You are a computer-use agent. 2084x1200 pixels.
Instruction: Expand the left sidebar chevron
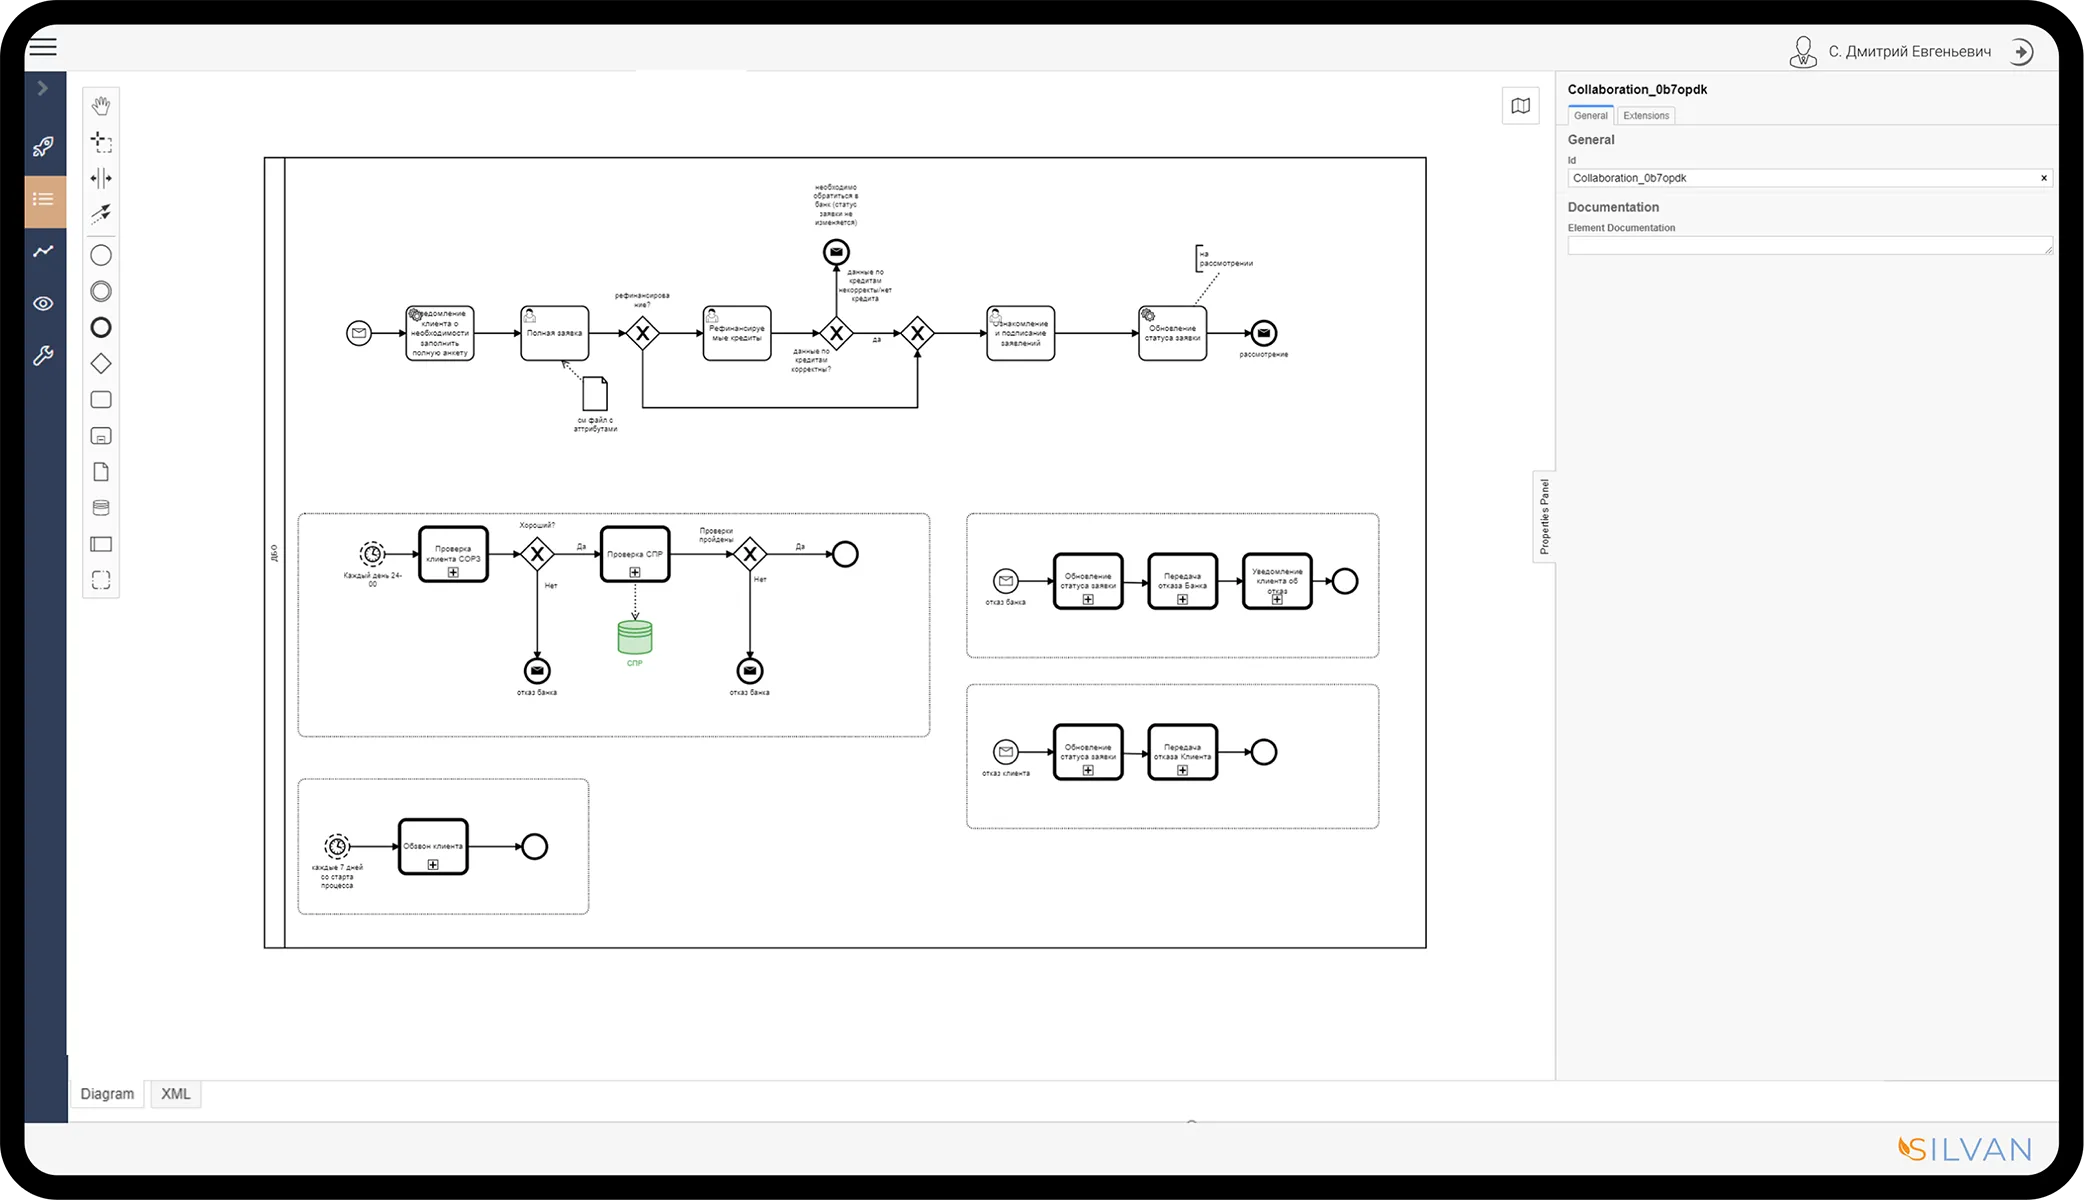click(43, 88)
